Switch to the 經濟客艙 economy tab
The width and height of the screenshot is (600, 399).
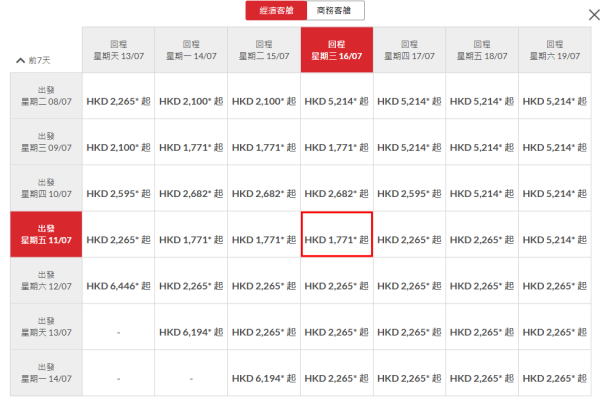coord(276,10)
